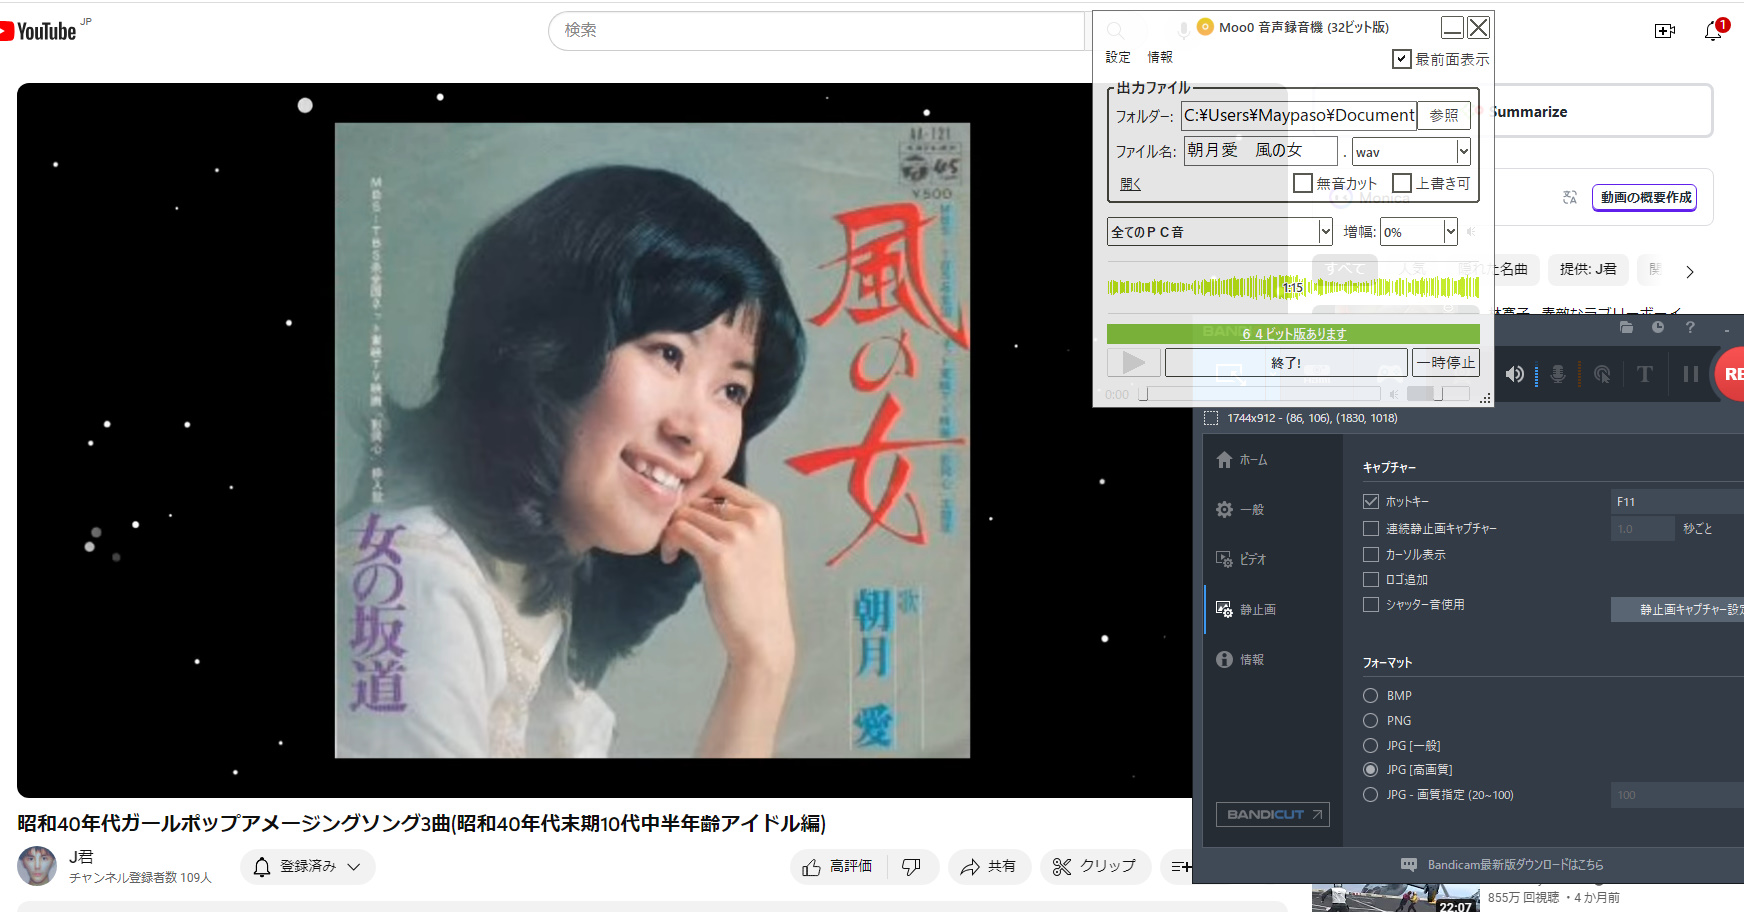
Task: Open the 全てのPC音 source dropdown
Action: 1220,232
